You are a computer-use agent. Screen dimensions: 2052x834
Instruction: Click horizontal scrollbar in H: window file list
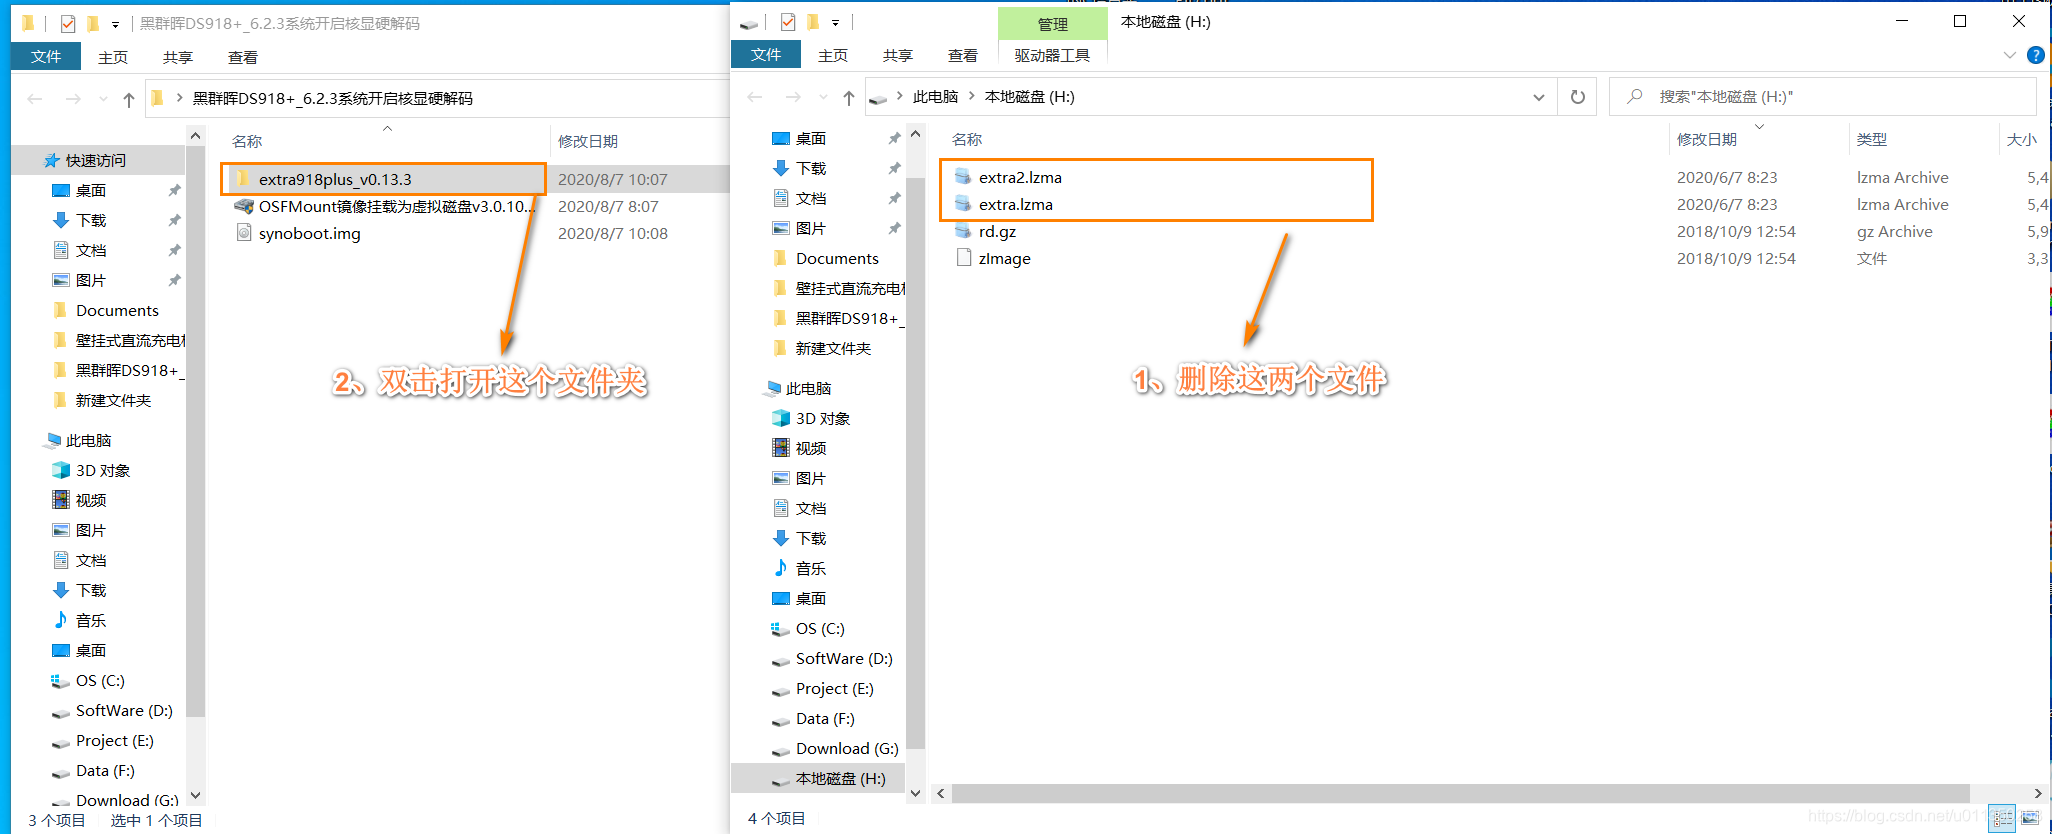1460,793
